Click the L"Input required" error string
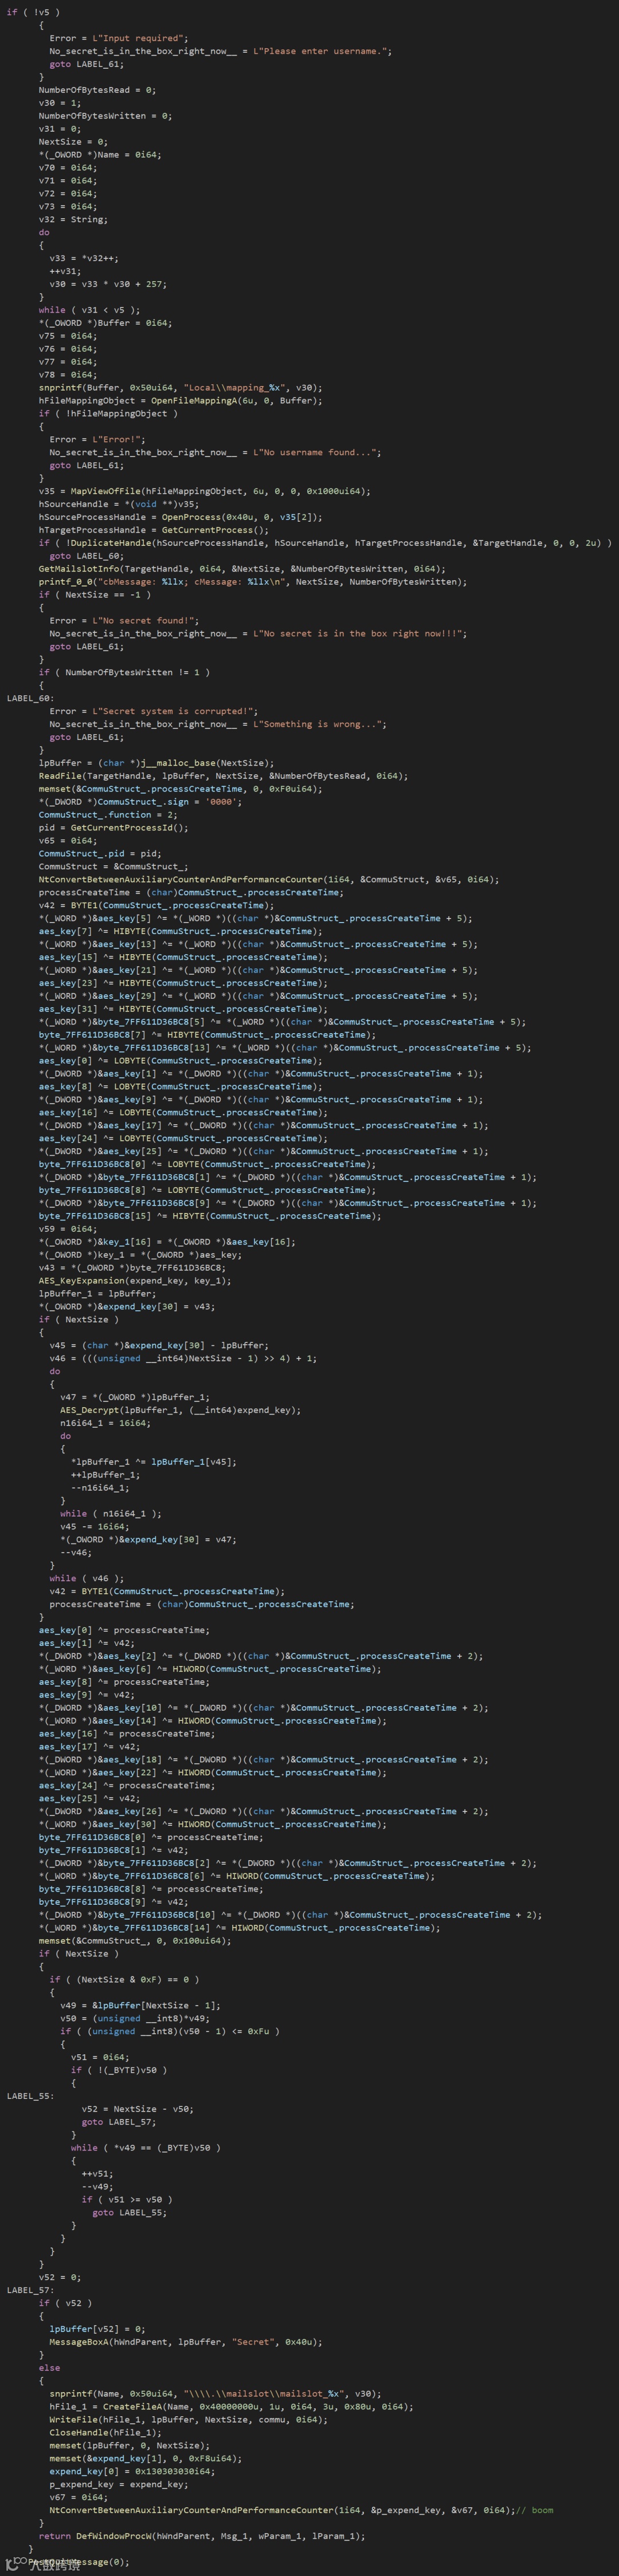 click(139, 38)
